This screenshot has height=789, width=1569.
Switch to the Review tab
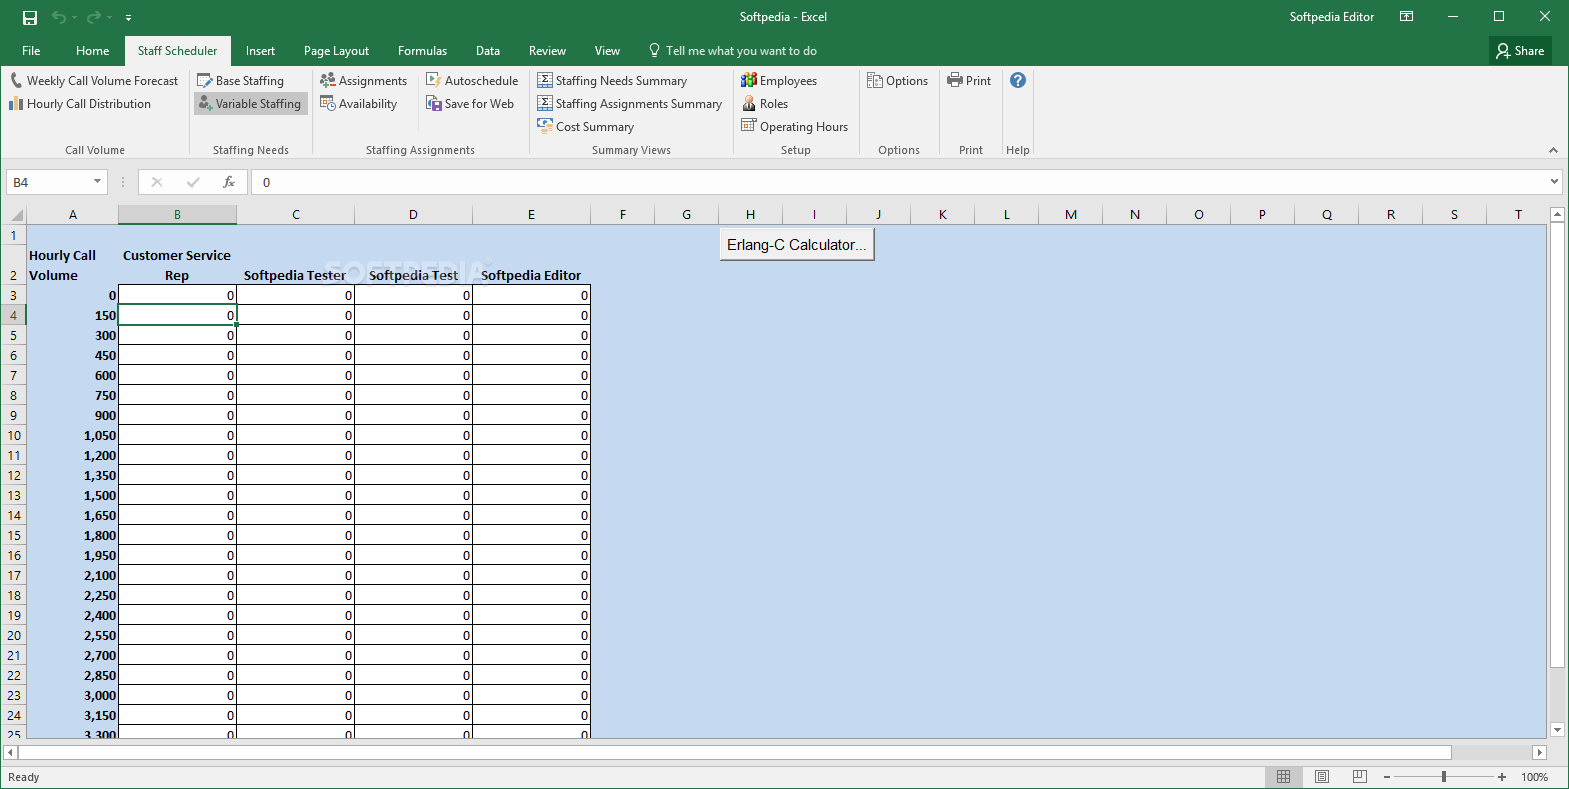coord(547,51)
